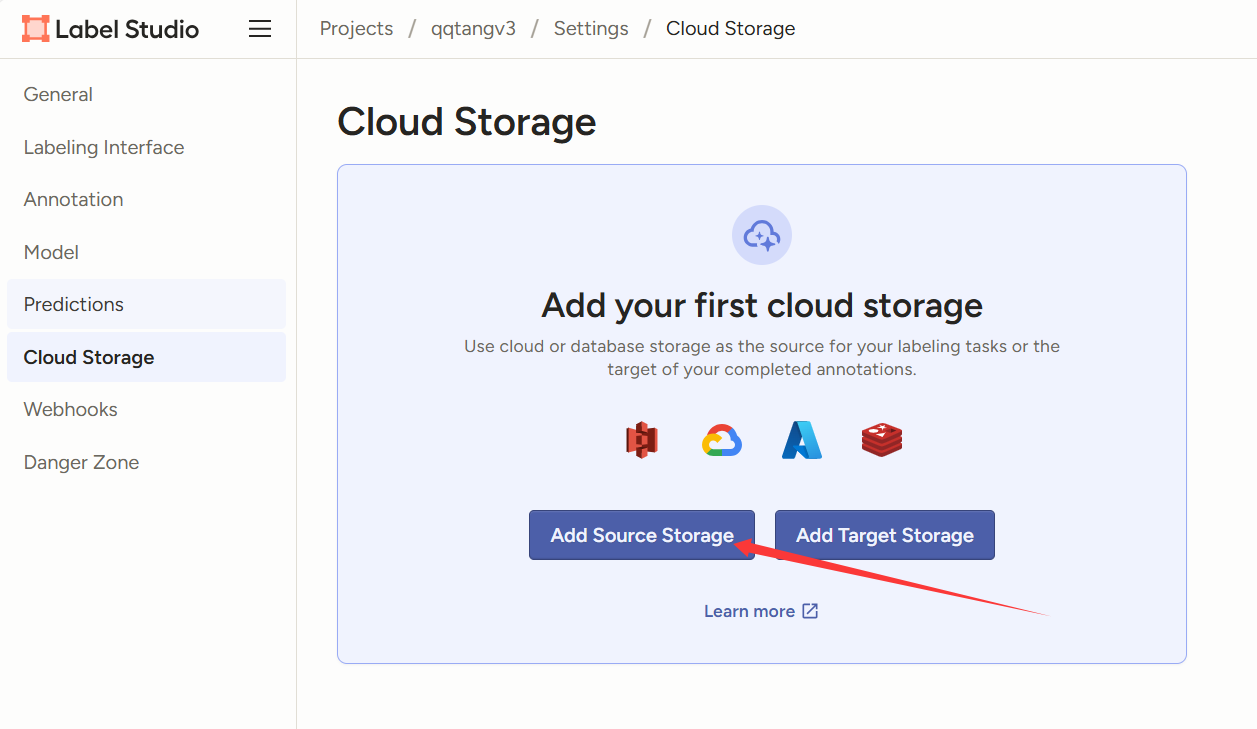
Task: Navigate to Projects breadcrumb
Action: click(356, 29)
